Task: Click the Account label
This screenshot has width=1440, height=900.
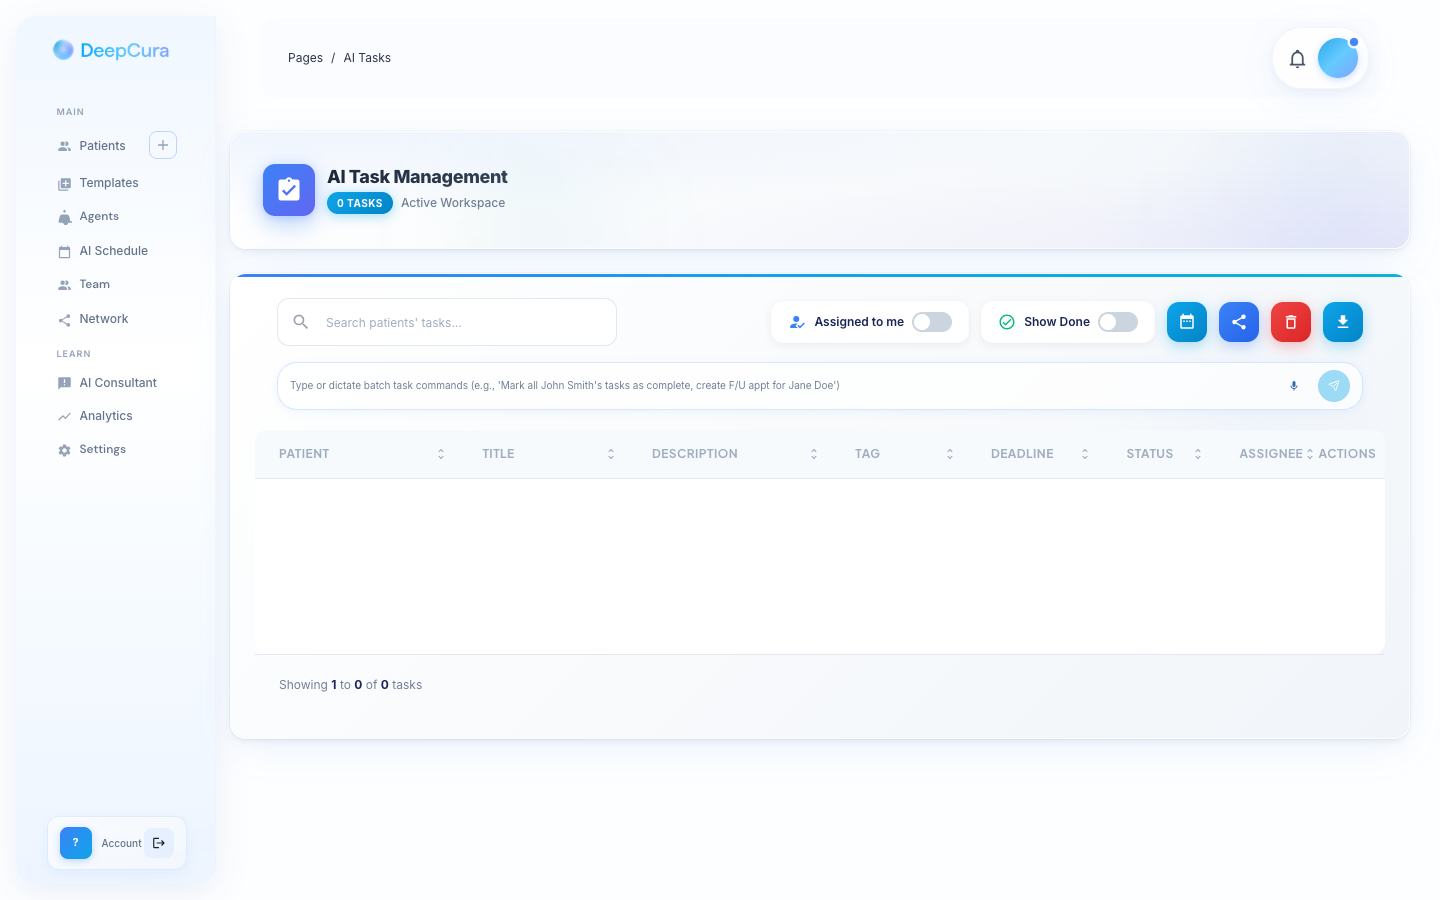Action: click(x=121, y=844)
